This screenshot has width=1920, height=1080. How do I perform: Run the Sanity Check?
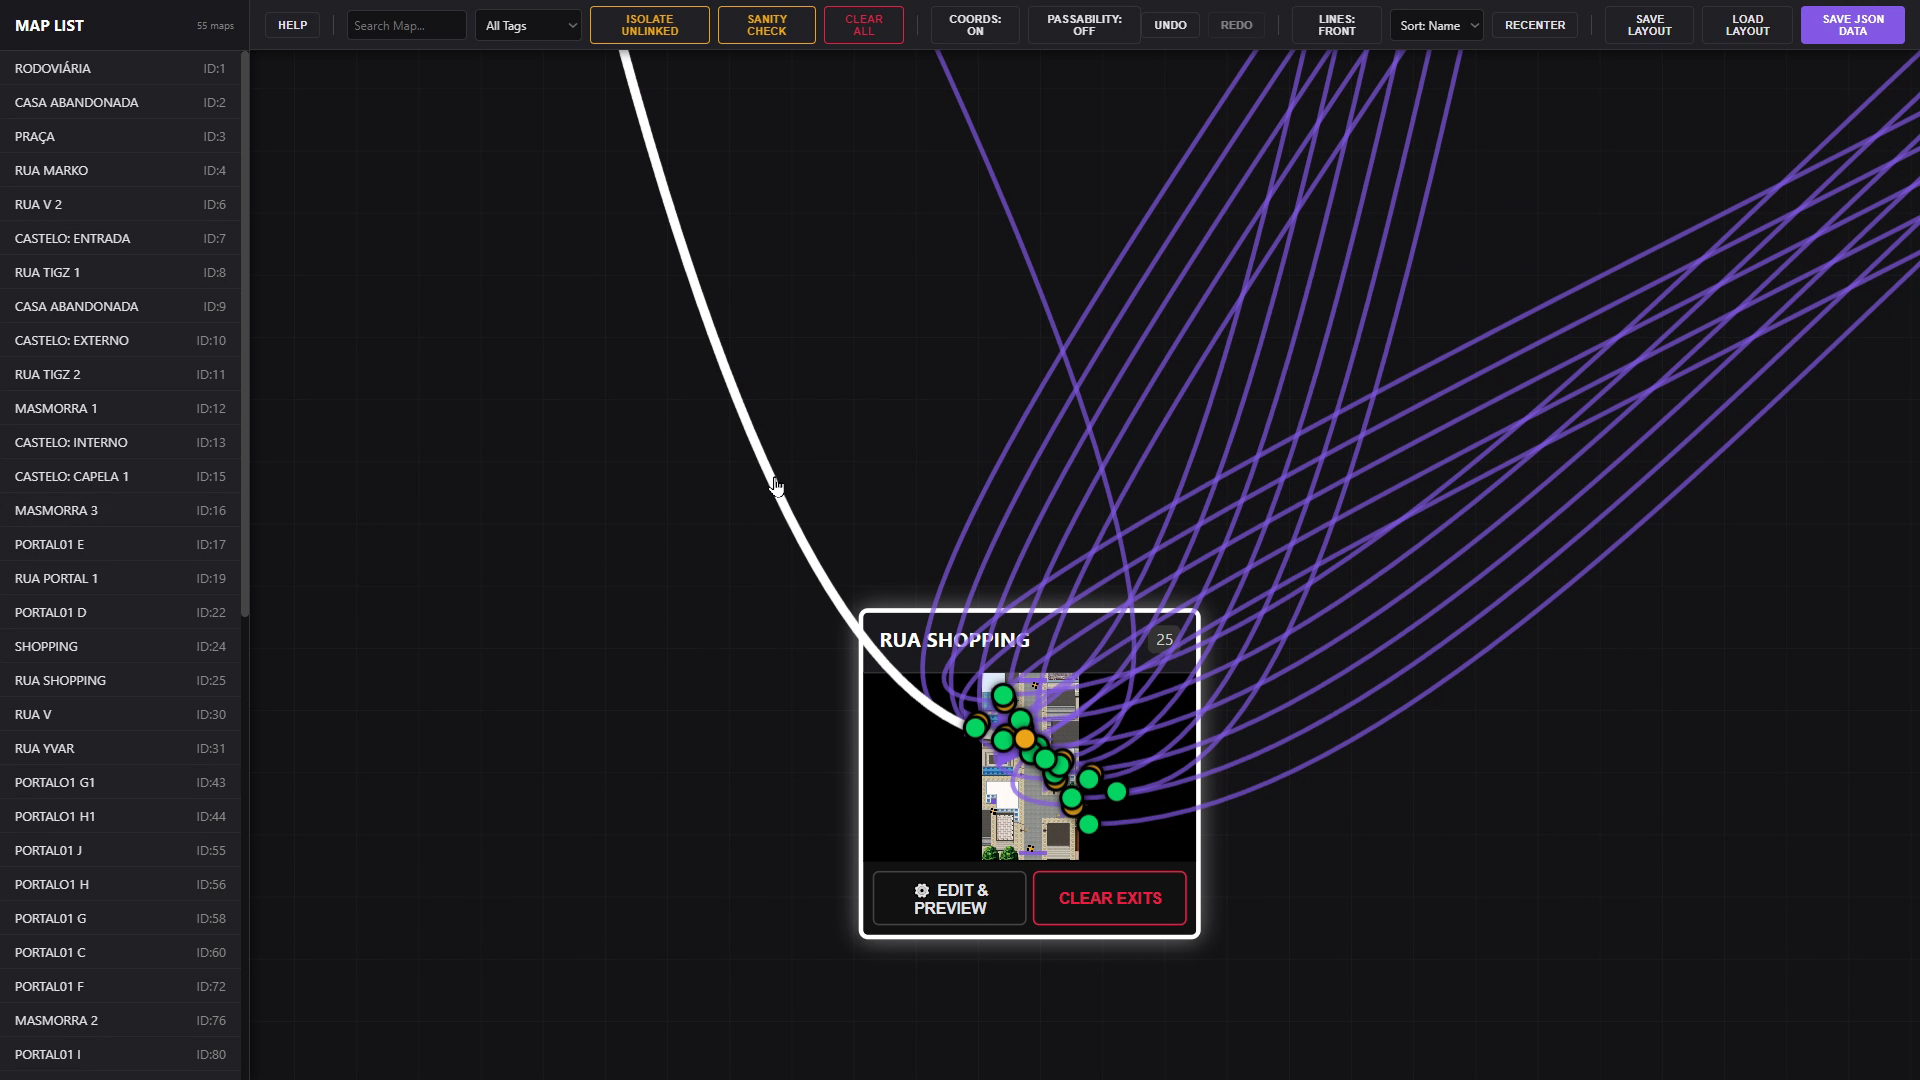click(766, 25)
